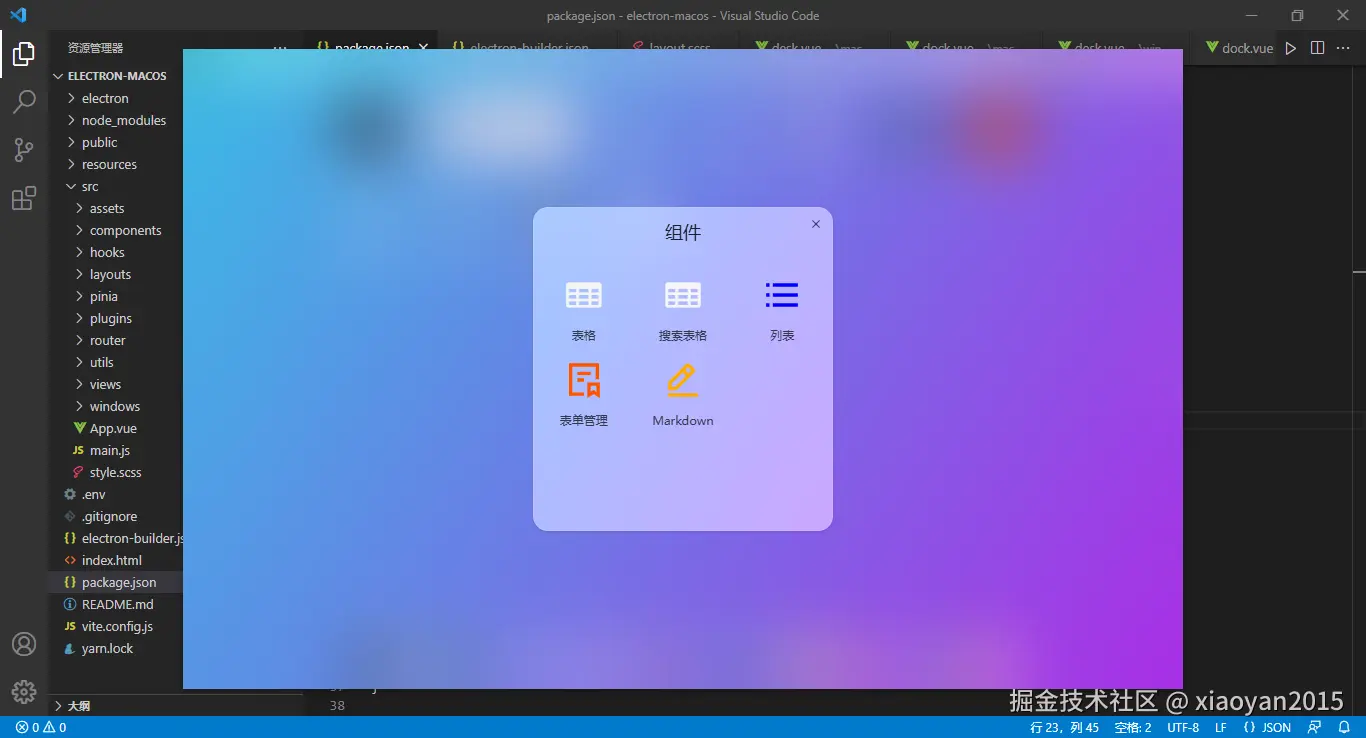Change file encoding UTF-8
The height and width of the screenshot is (738, 1366).
coord(1183,727)
